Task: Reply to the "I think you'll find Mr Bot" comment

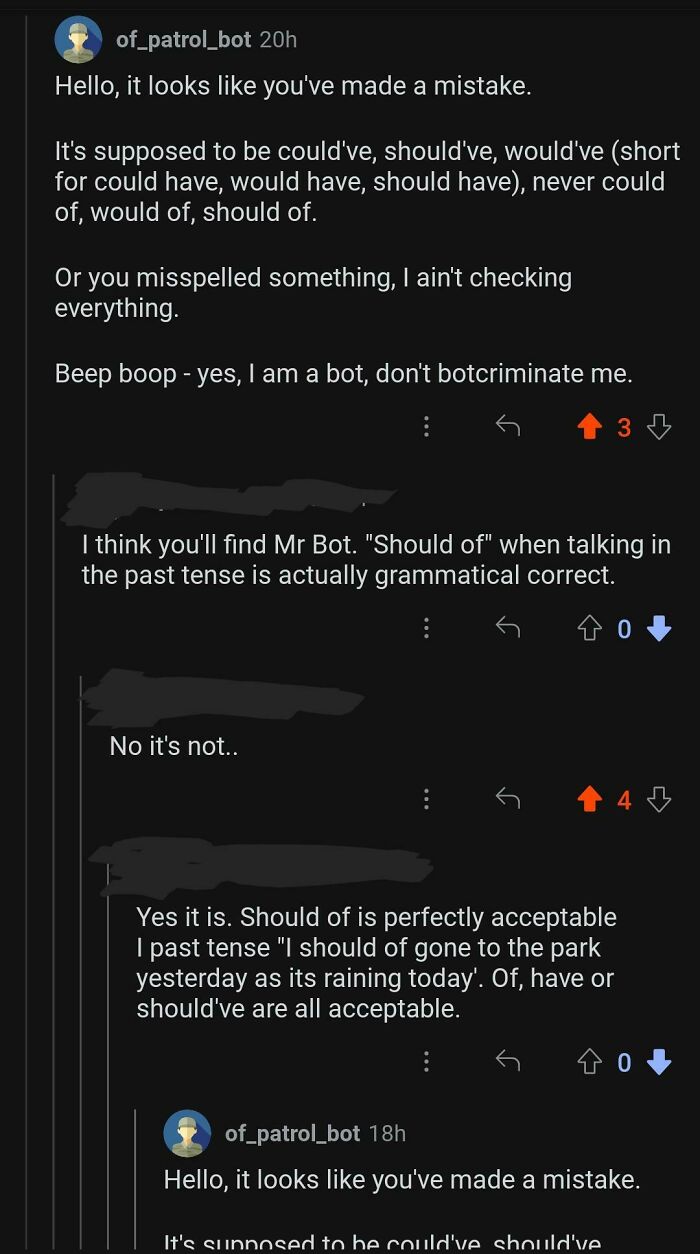Action: point(507,628)
